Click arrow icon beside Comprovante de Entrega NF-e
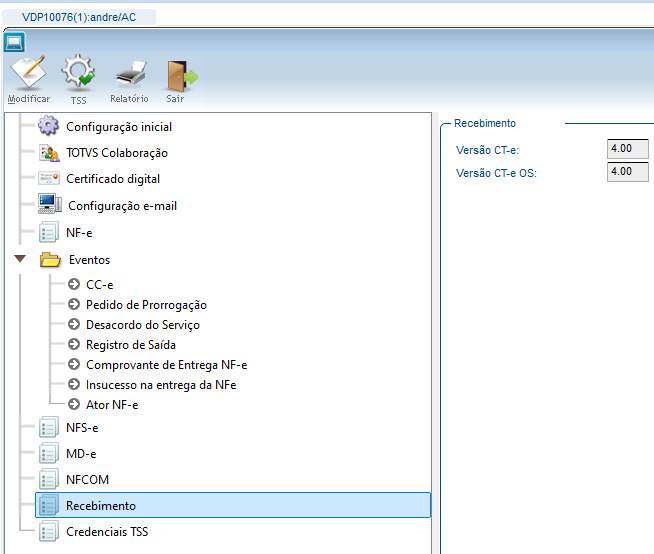The height and width of the screenshot is (554, 654). point(74,364)
